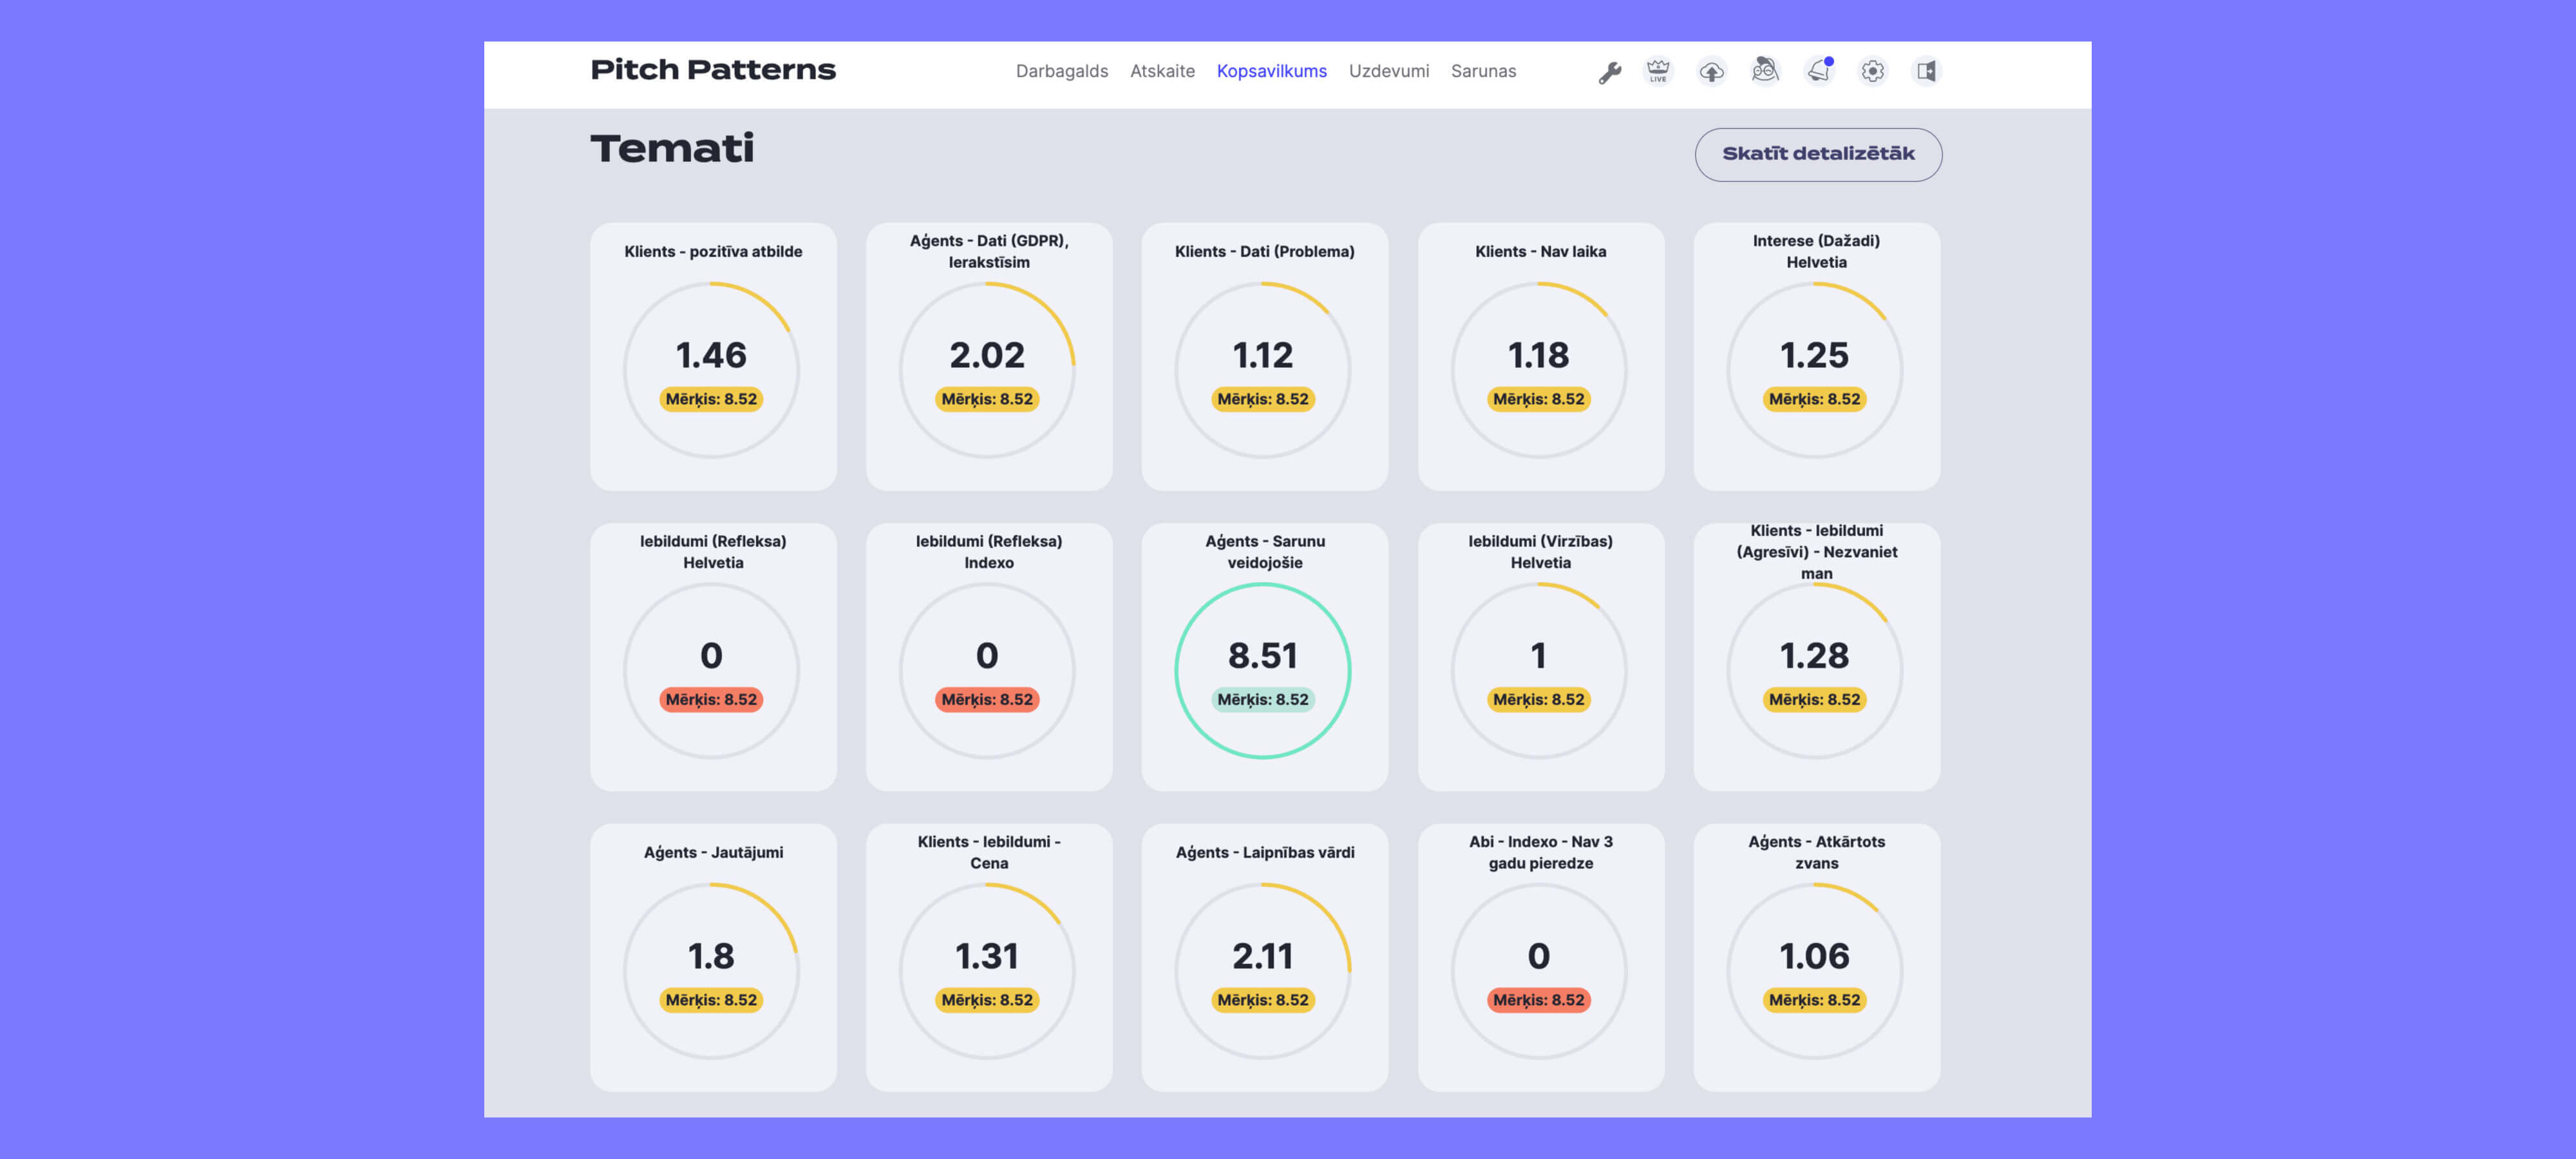Switch to the Darbagalds section
Screen dimensions: 2576x1159
(x=1062, y=71)
